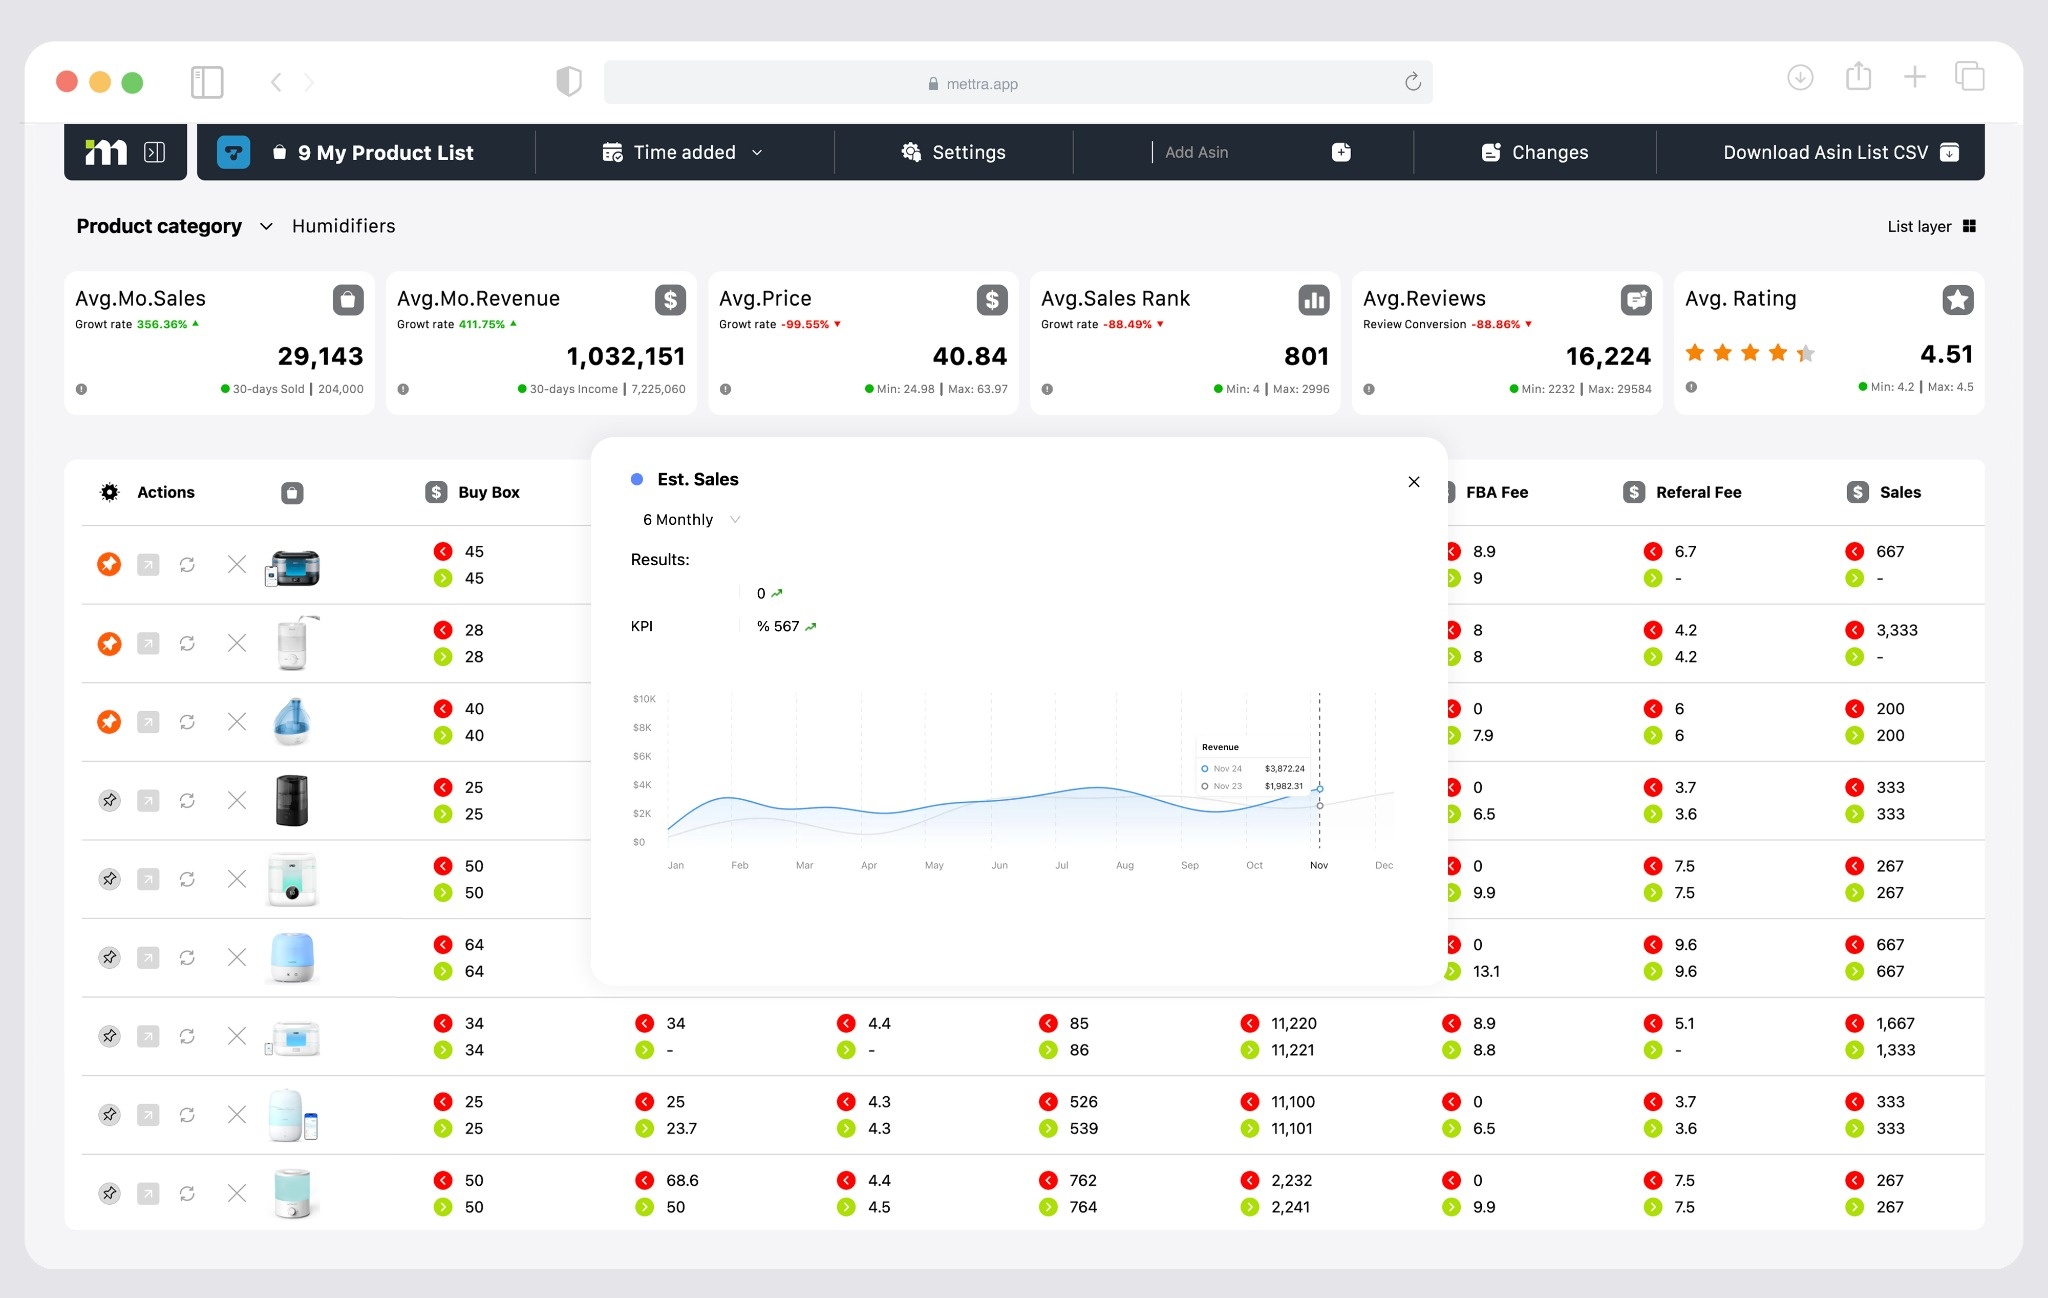Open the 6 Monthly period dropdown
The width and height of the screenshot is (2048, 1298).
690,520
